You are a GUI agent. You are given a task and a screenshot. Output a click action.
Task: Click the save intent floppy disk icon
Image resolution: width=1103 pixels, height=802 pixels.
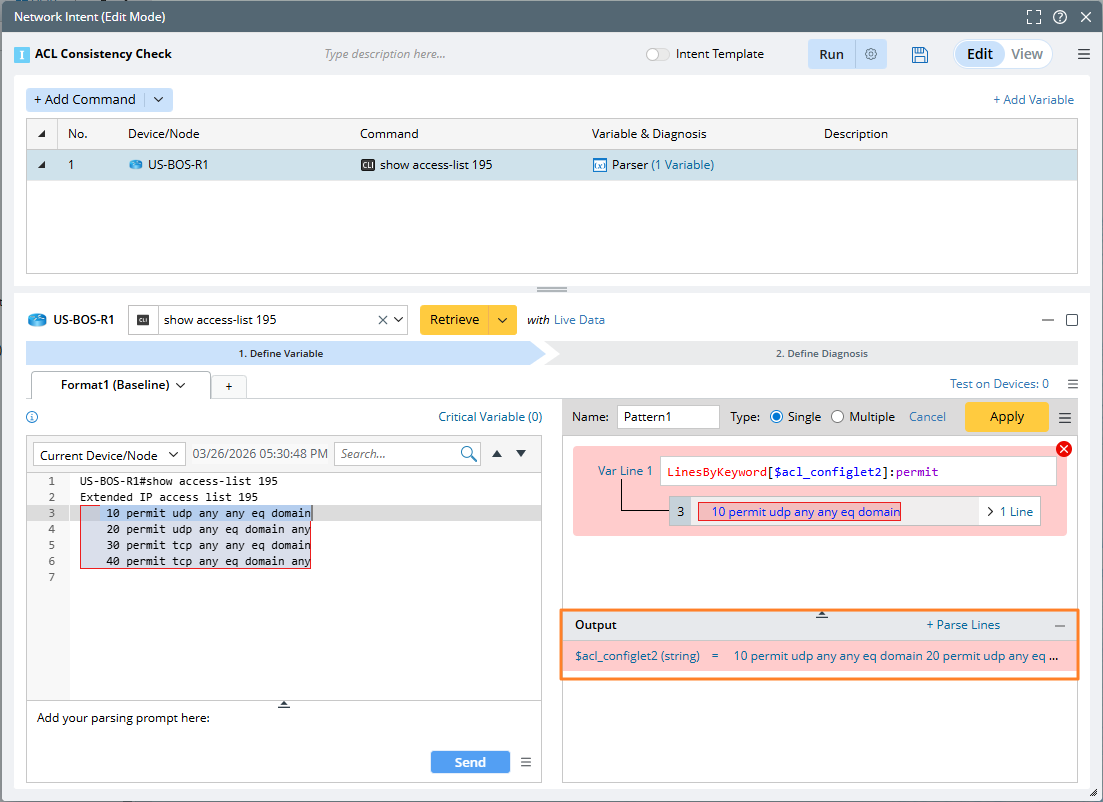920,55
